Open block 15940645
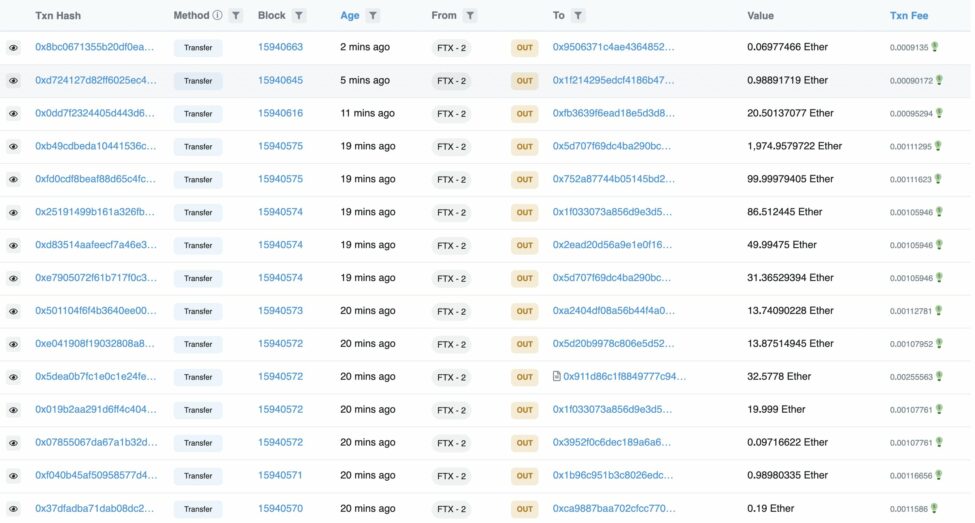This screenshot has width=975, height=523. [x=280, y=80]
